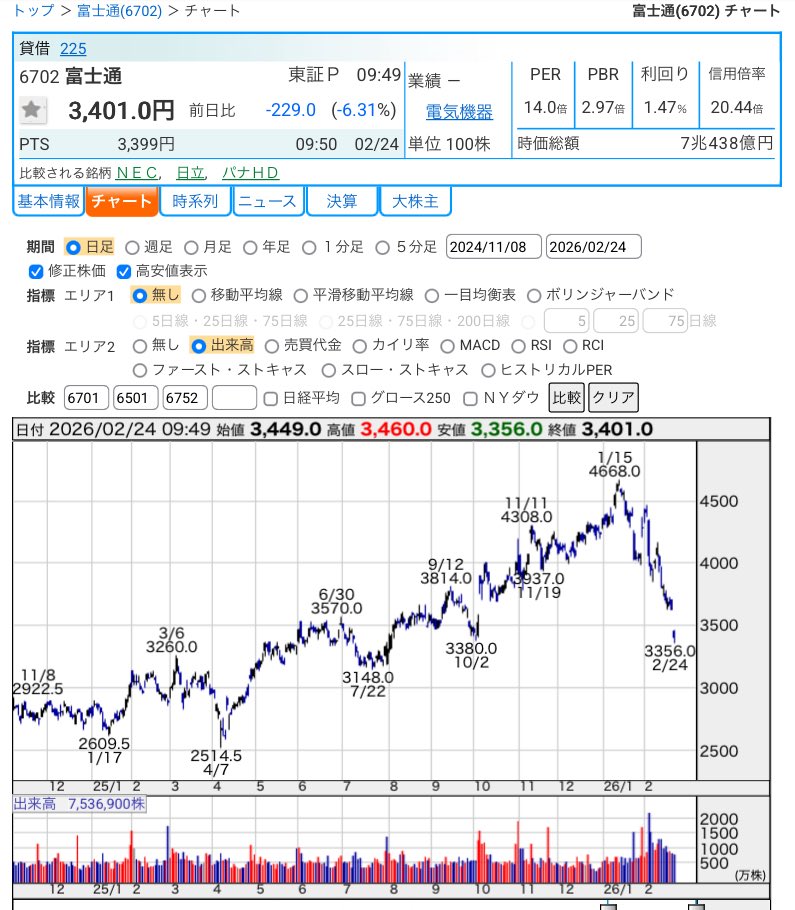Toggle the 修正株価 checkbox
The width and height of the screenshot is (795, 910).
click(x=36, y=272)
